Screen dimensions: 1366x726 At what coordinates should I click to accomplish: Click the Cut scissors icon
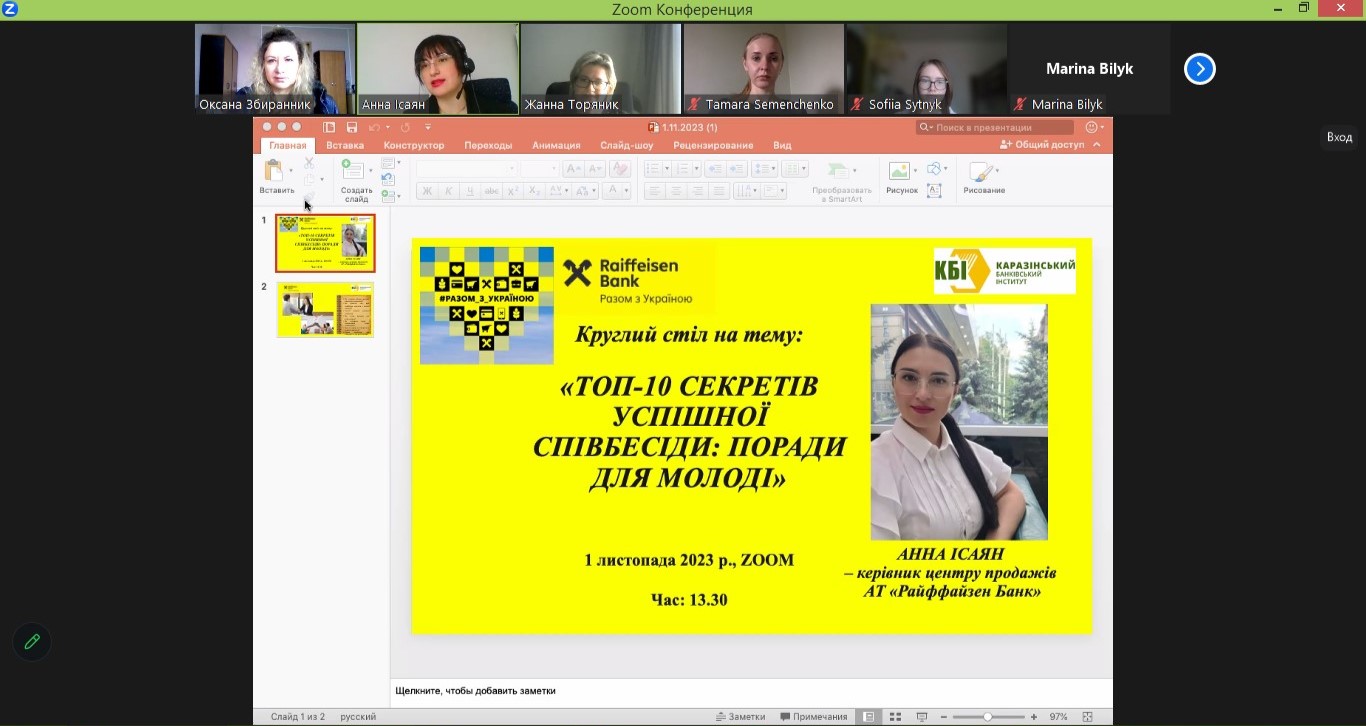[x=308, y=162]
